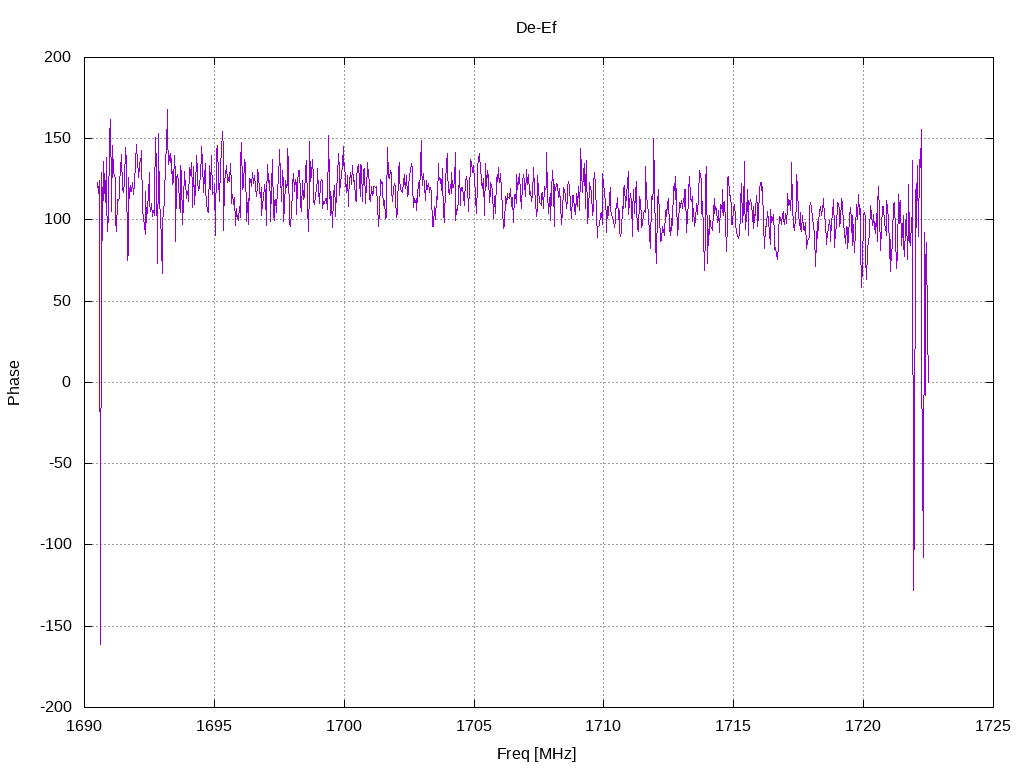Image resolution: width=1024 pixels, height=768 pixels.
Task: Select the Freq [MHz] axis label
Action: [x=536, y=754]
